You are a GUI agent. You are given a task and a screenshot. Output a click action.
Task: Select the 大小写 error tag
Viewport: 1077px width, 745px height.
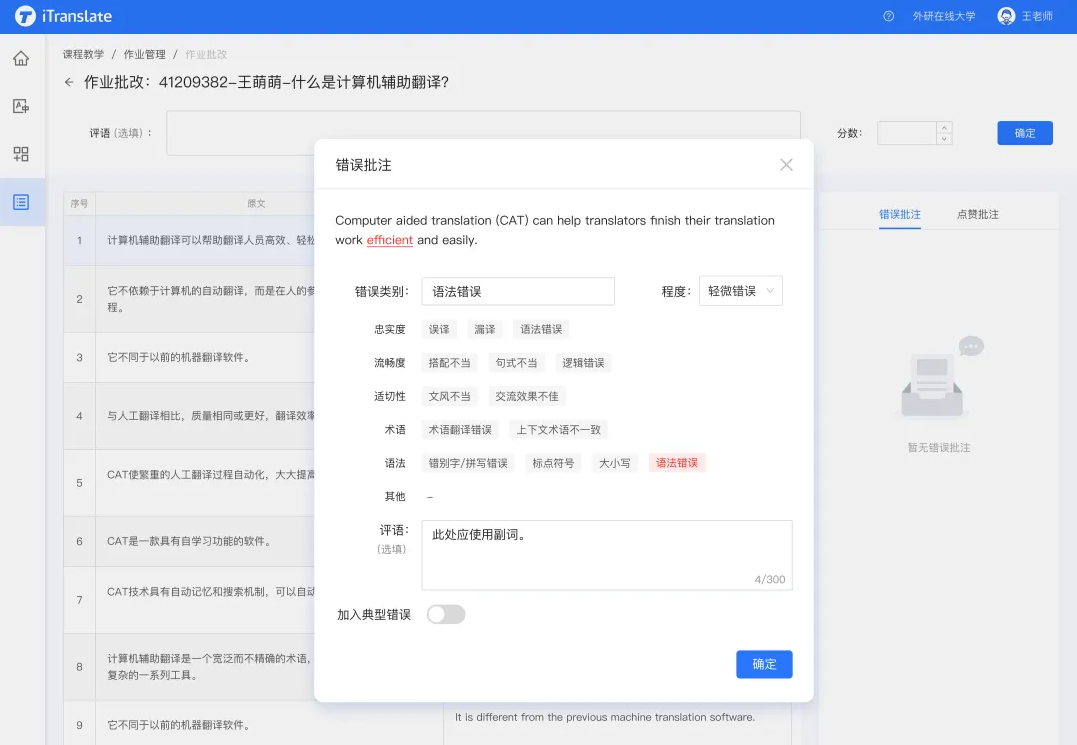point(614,463)
